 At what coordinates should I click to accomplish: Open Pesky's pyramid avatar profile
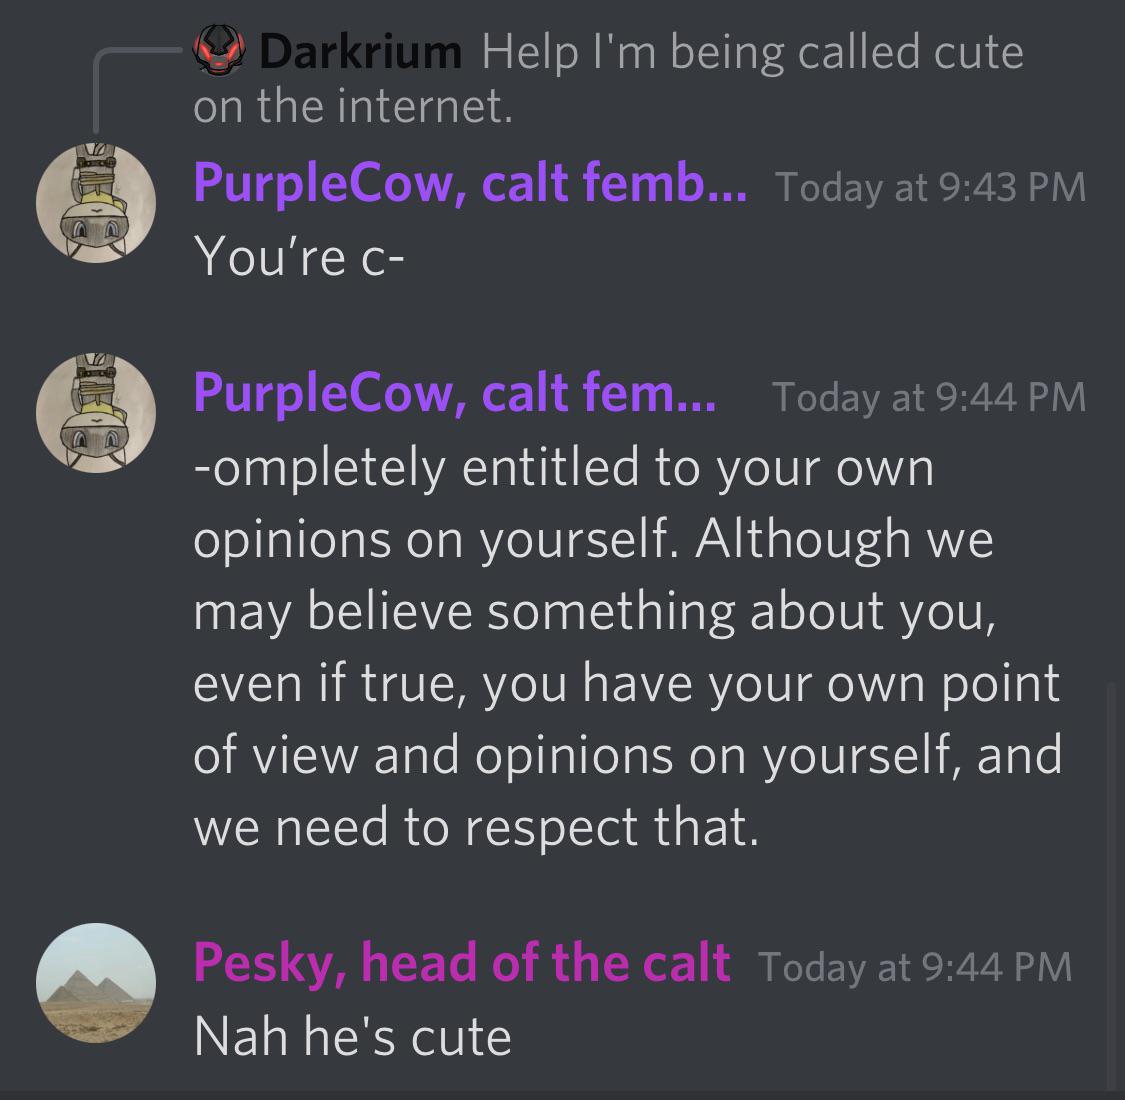[x=96, y=982]
